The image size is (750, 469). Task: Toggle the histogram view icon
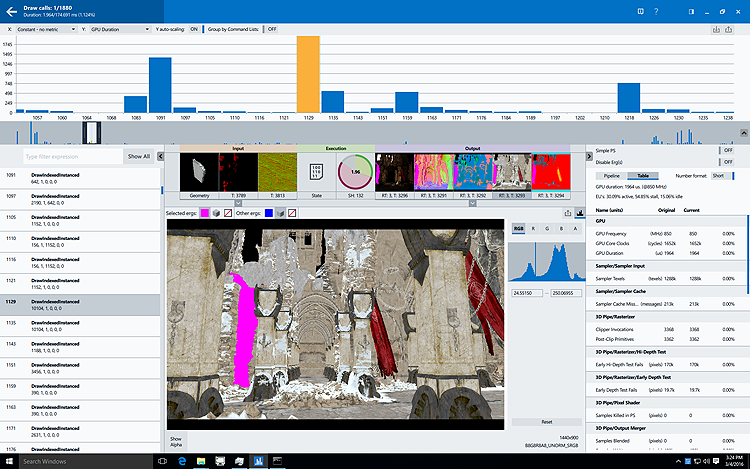(x=580, y=213)
